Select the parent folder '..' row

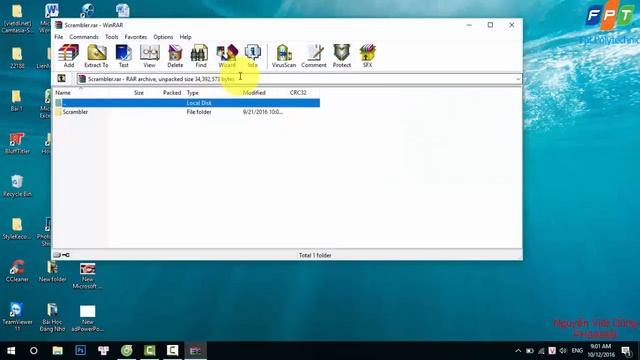click(187, 103)
